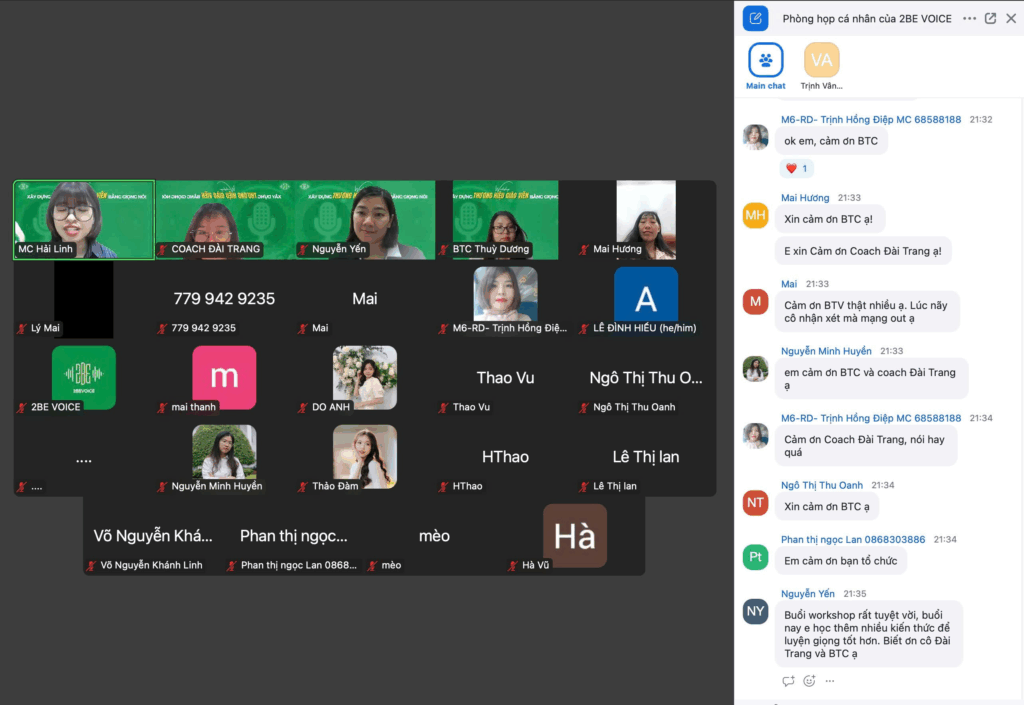Close the chat side panel
Image resolution: width=1024 pixels, height=705 pixels.
(1011, 18)
